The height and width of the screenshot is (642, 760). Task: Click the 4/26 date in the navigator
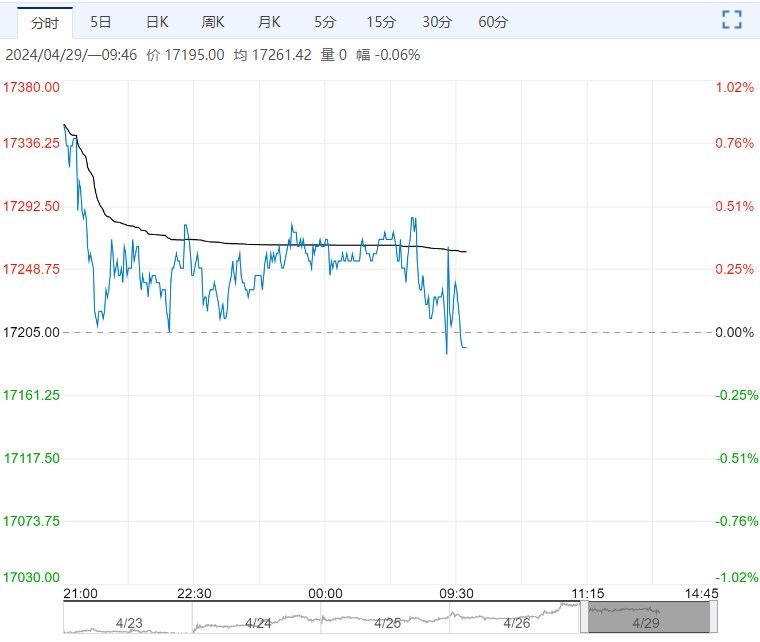click(516, 621)
